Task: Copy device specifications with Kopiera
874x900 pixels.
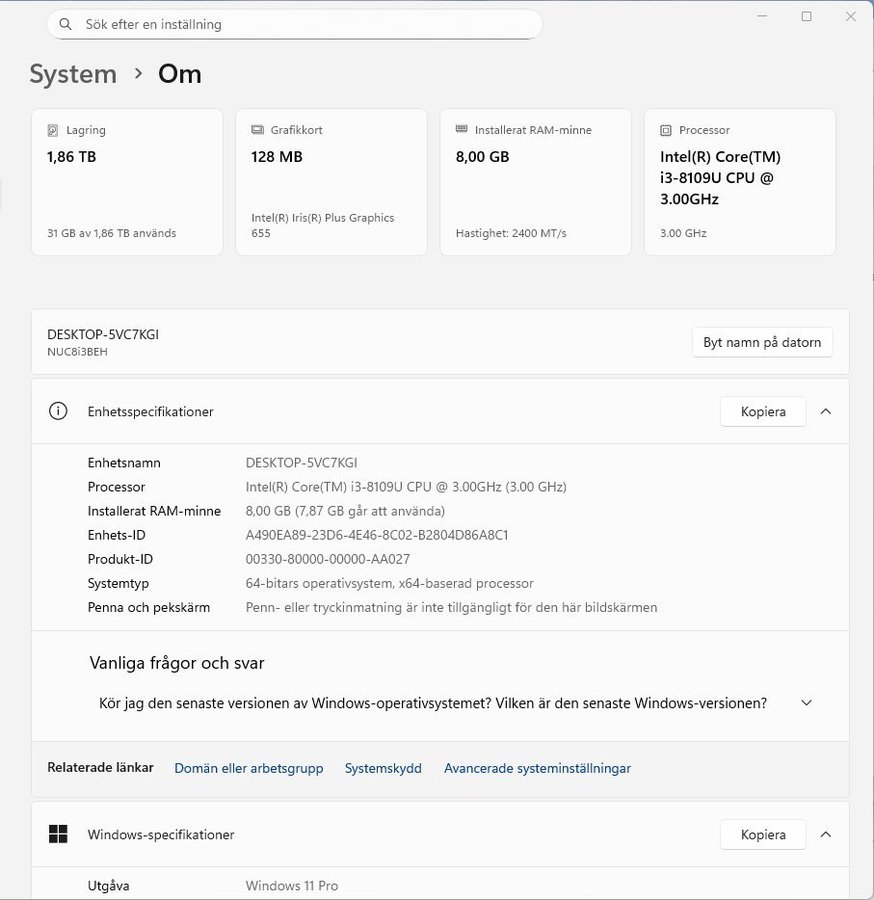Action: pos(762,411)
